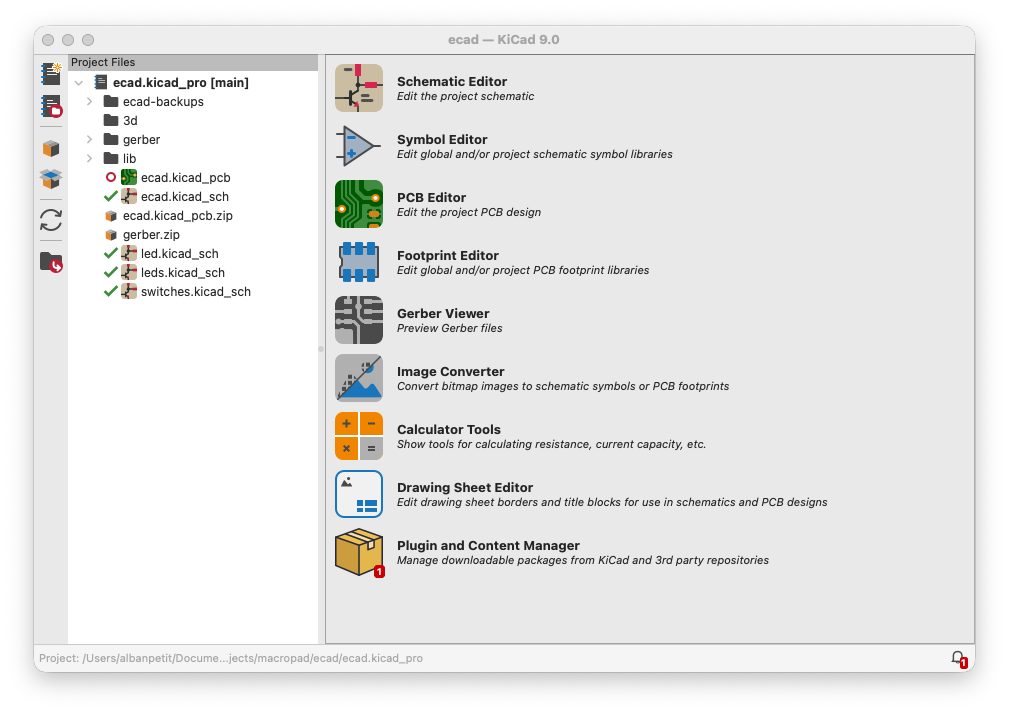The width and height of the screenshot is (1009, 714).
Task: Click the panel divider splitter handle
Action: point(321,349)
